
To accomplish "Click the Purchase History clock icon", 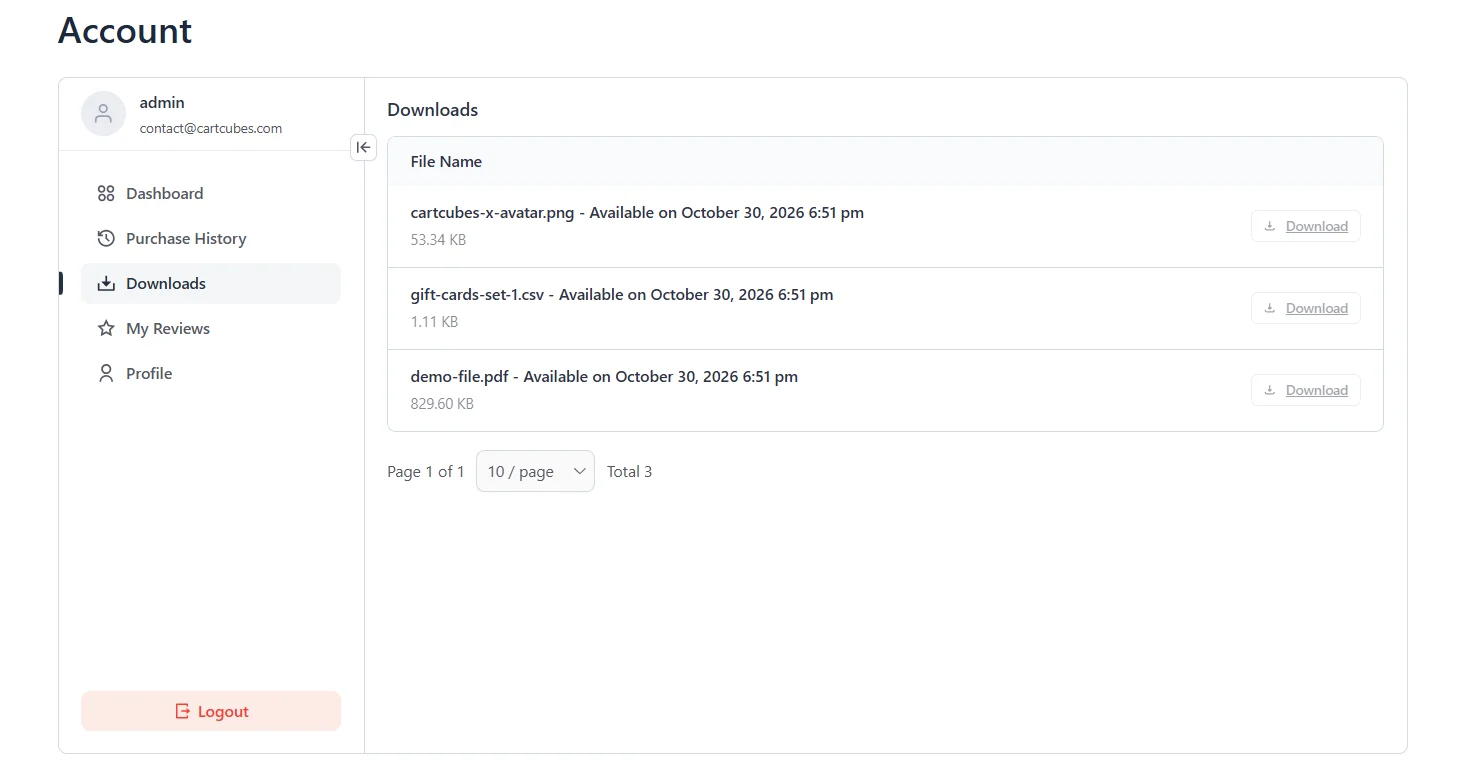I will 106,239.
